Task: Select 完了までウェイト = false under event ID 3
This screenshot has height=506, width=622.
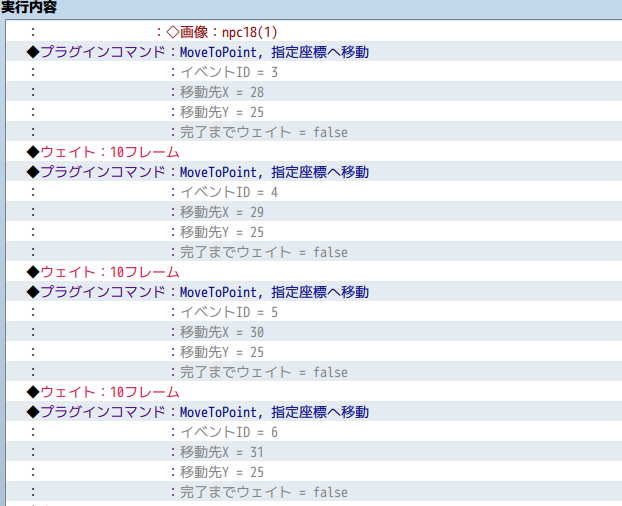Action: [x=314, y=132]
